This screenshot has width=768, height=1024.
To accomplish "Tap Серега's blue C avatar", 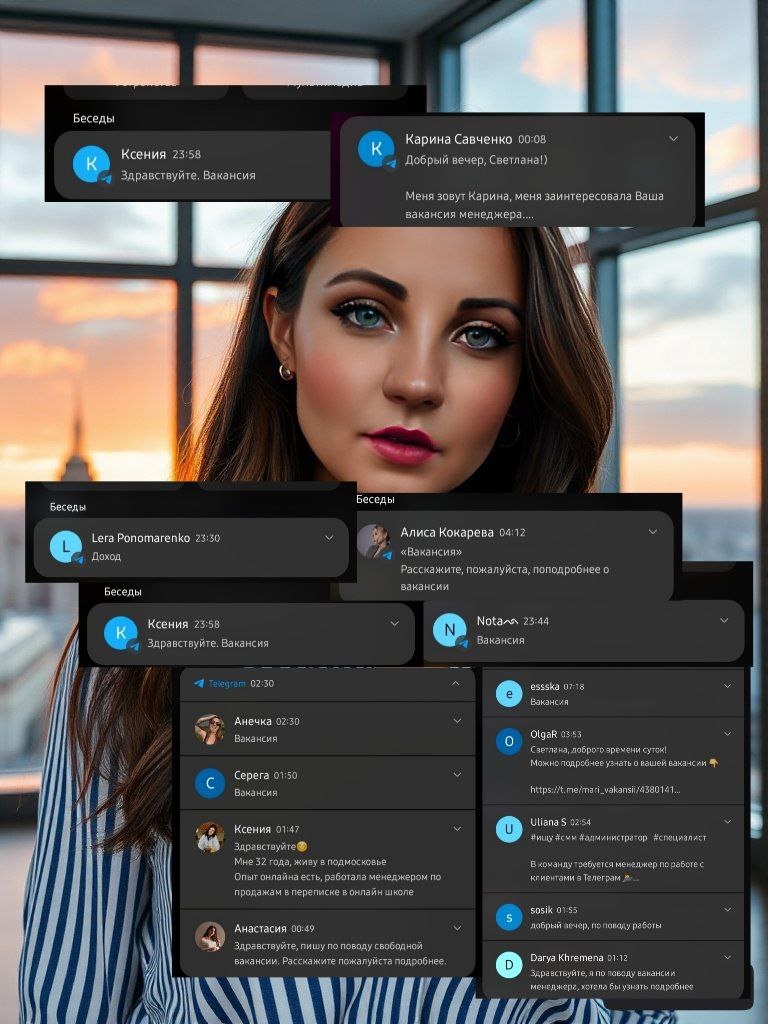I will click(210, 784).
